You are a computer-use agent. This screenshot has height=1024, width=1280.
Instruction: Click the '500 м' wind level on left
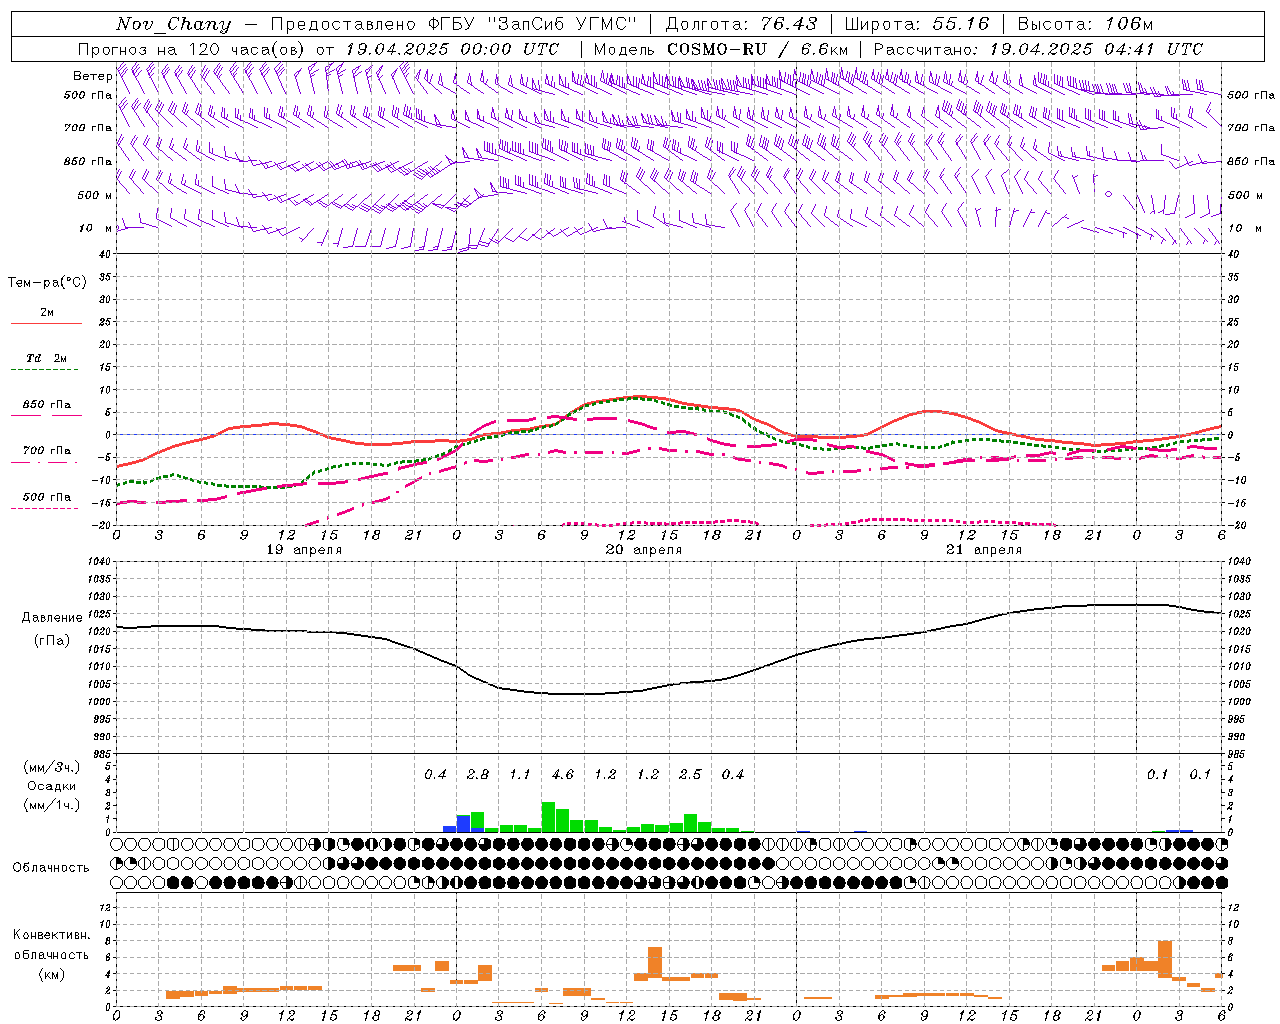click(x=95, y=196)
